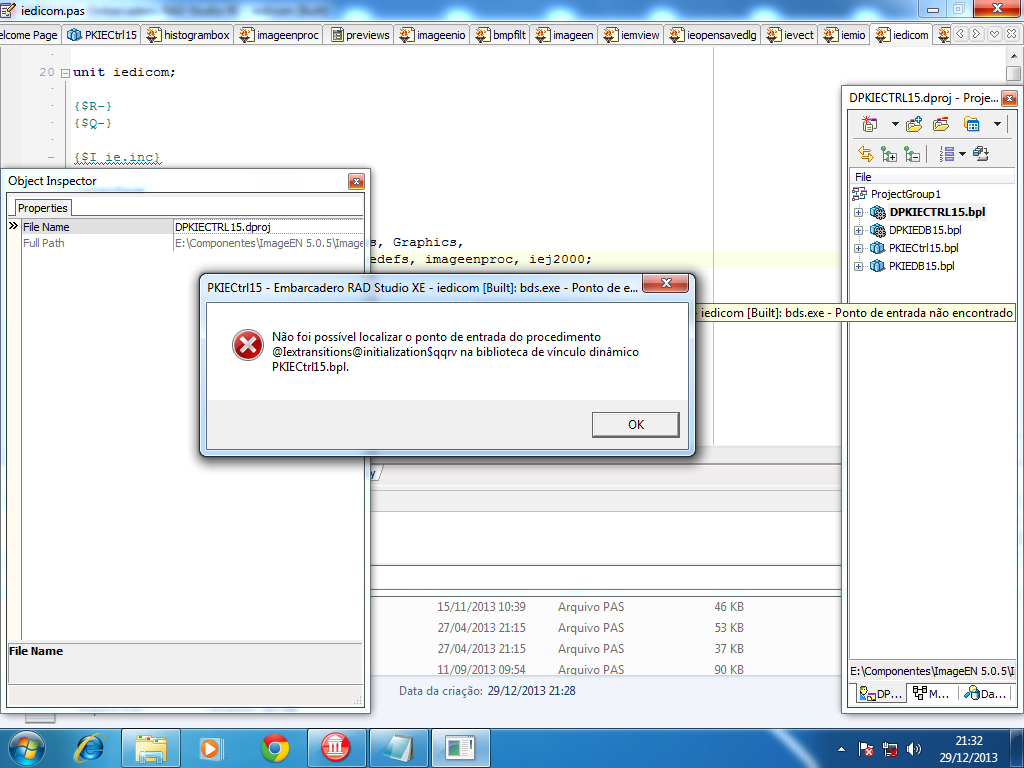
Task: Show hidden system tray icons
Action: click(841, 749)
